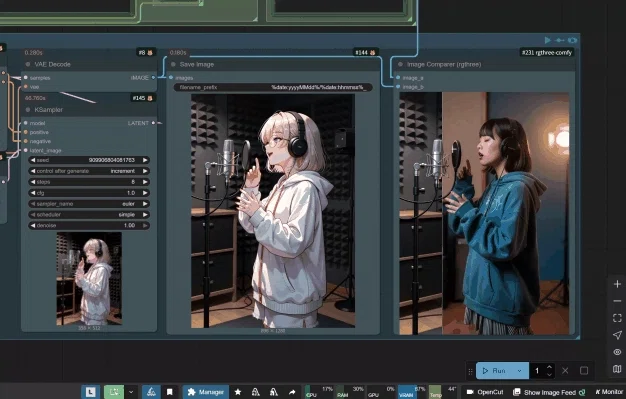The height and width of the screenshot is (399, 626).
Task: Zoom out the canvas with the minus icon
Action: [x=617, y=301]
